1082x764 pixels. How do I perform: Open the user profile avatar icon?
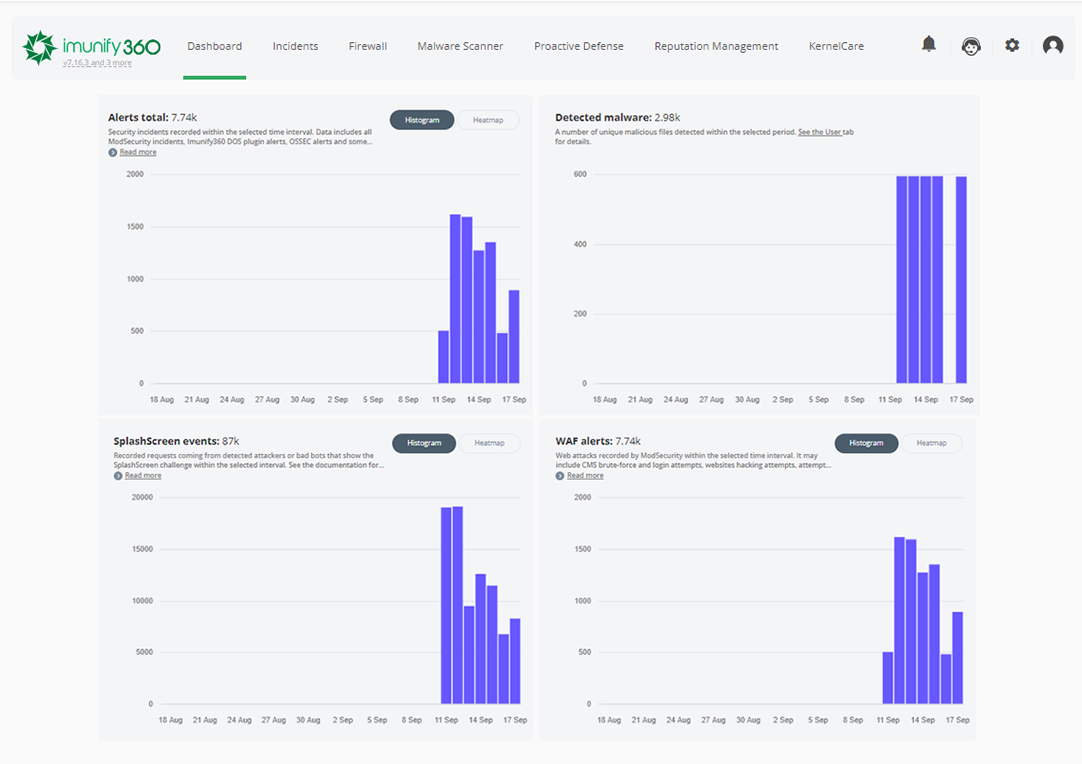click(x=1053, y=45)
